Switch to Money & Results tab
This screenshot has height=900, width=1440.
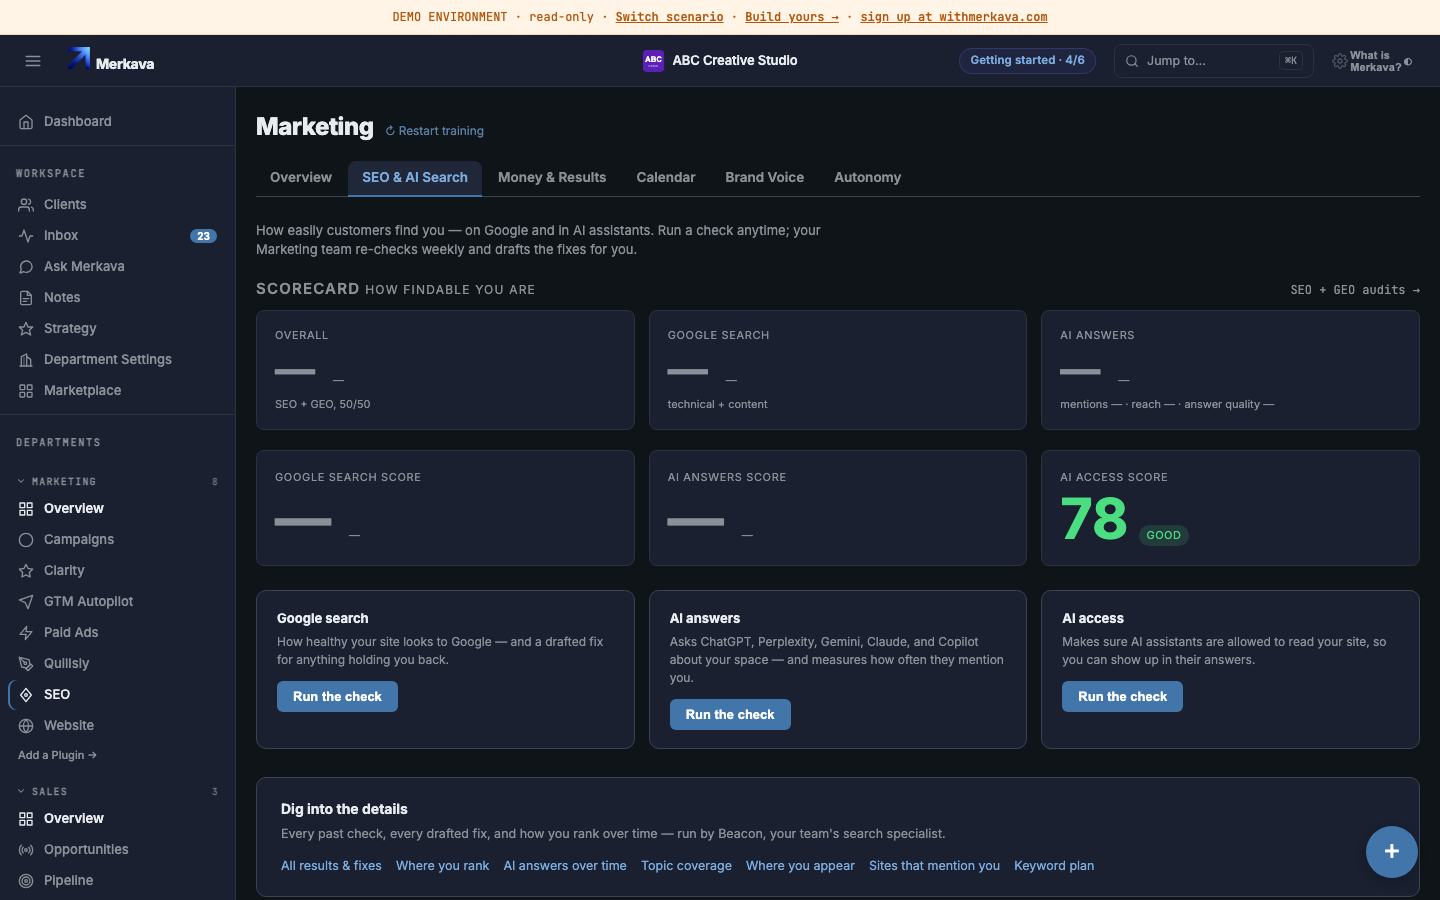(552, 178)
